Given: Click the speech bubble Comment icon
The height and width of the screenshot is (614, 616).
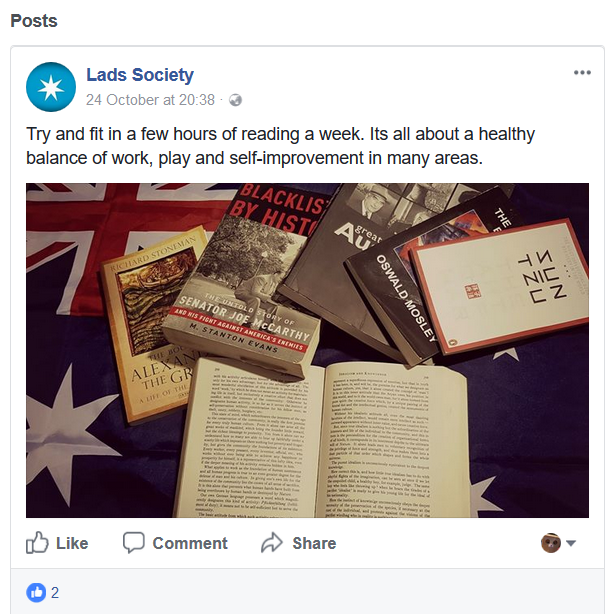Looking at the screenshot, I should [x=134, y=543].
